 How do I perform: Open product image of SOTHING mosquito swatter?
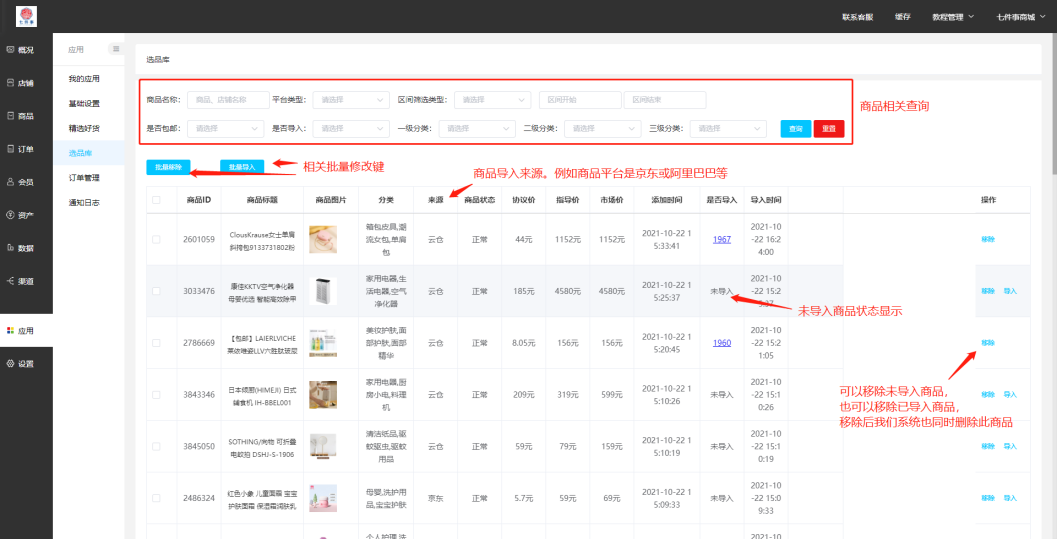coord(322,447)
